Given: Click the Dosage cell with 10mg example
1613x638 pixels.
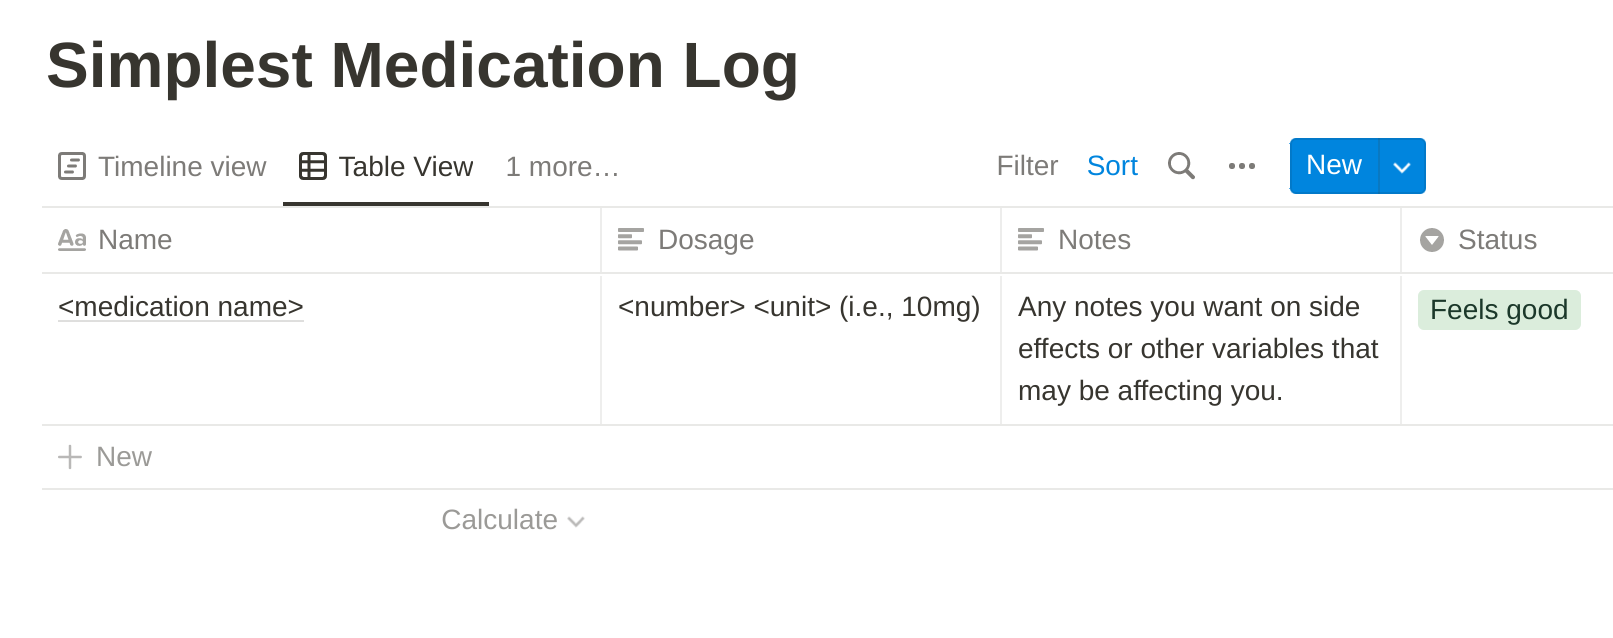Looking at the screenshot, I should [800, 349].
